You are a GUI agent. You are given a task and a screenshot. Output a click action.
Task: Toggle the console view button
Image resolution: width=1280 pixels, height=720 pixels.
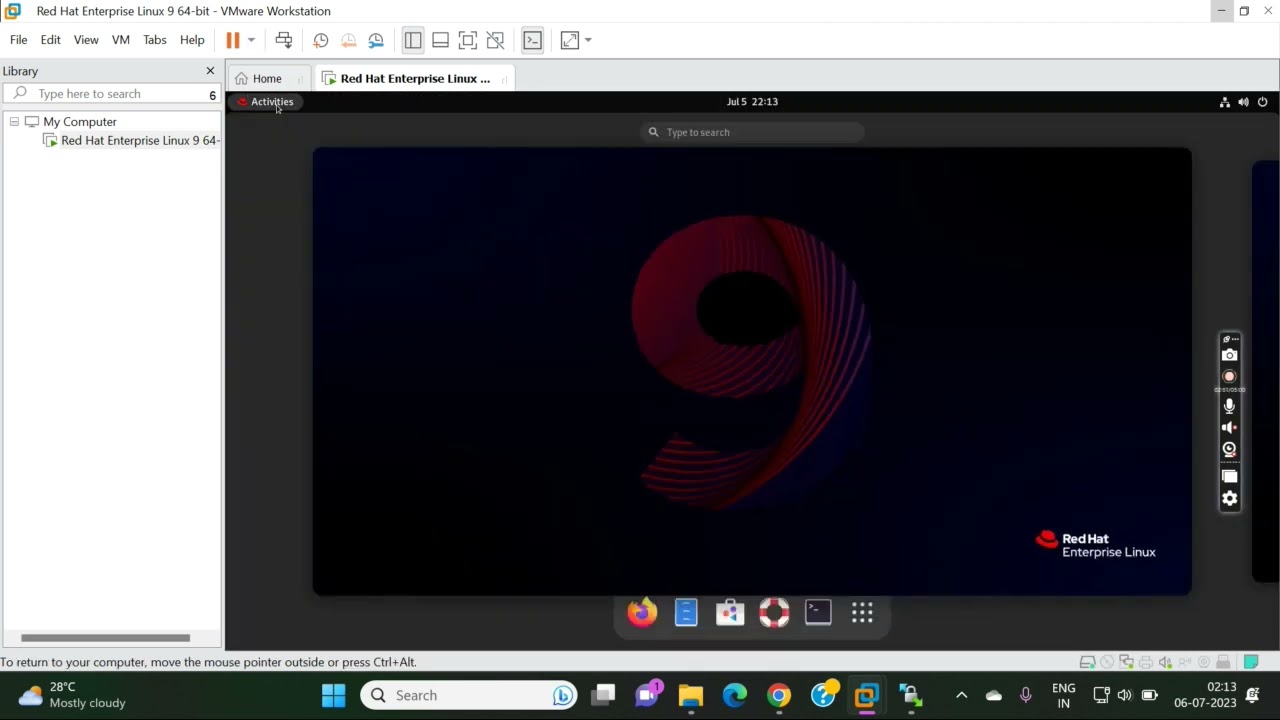[x=532, y=40]
